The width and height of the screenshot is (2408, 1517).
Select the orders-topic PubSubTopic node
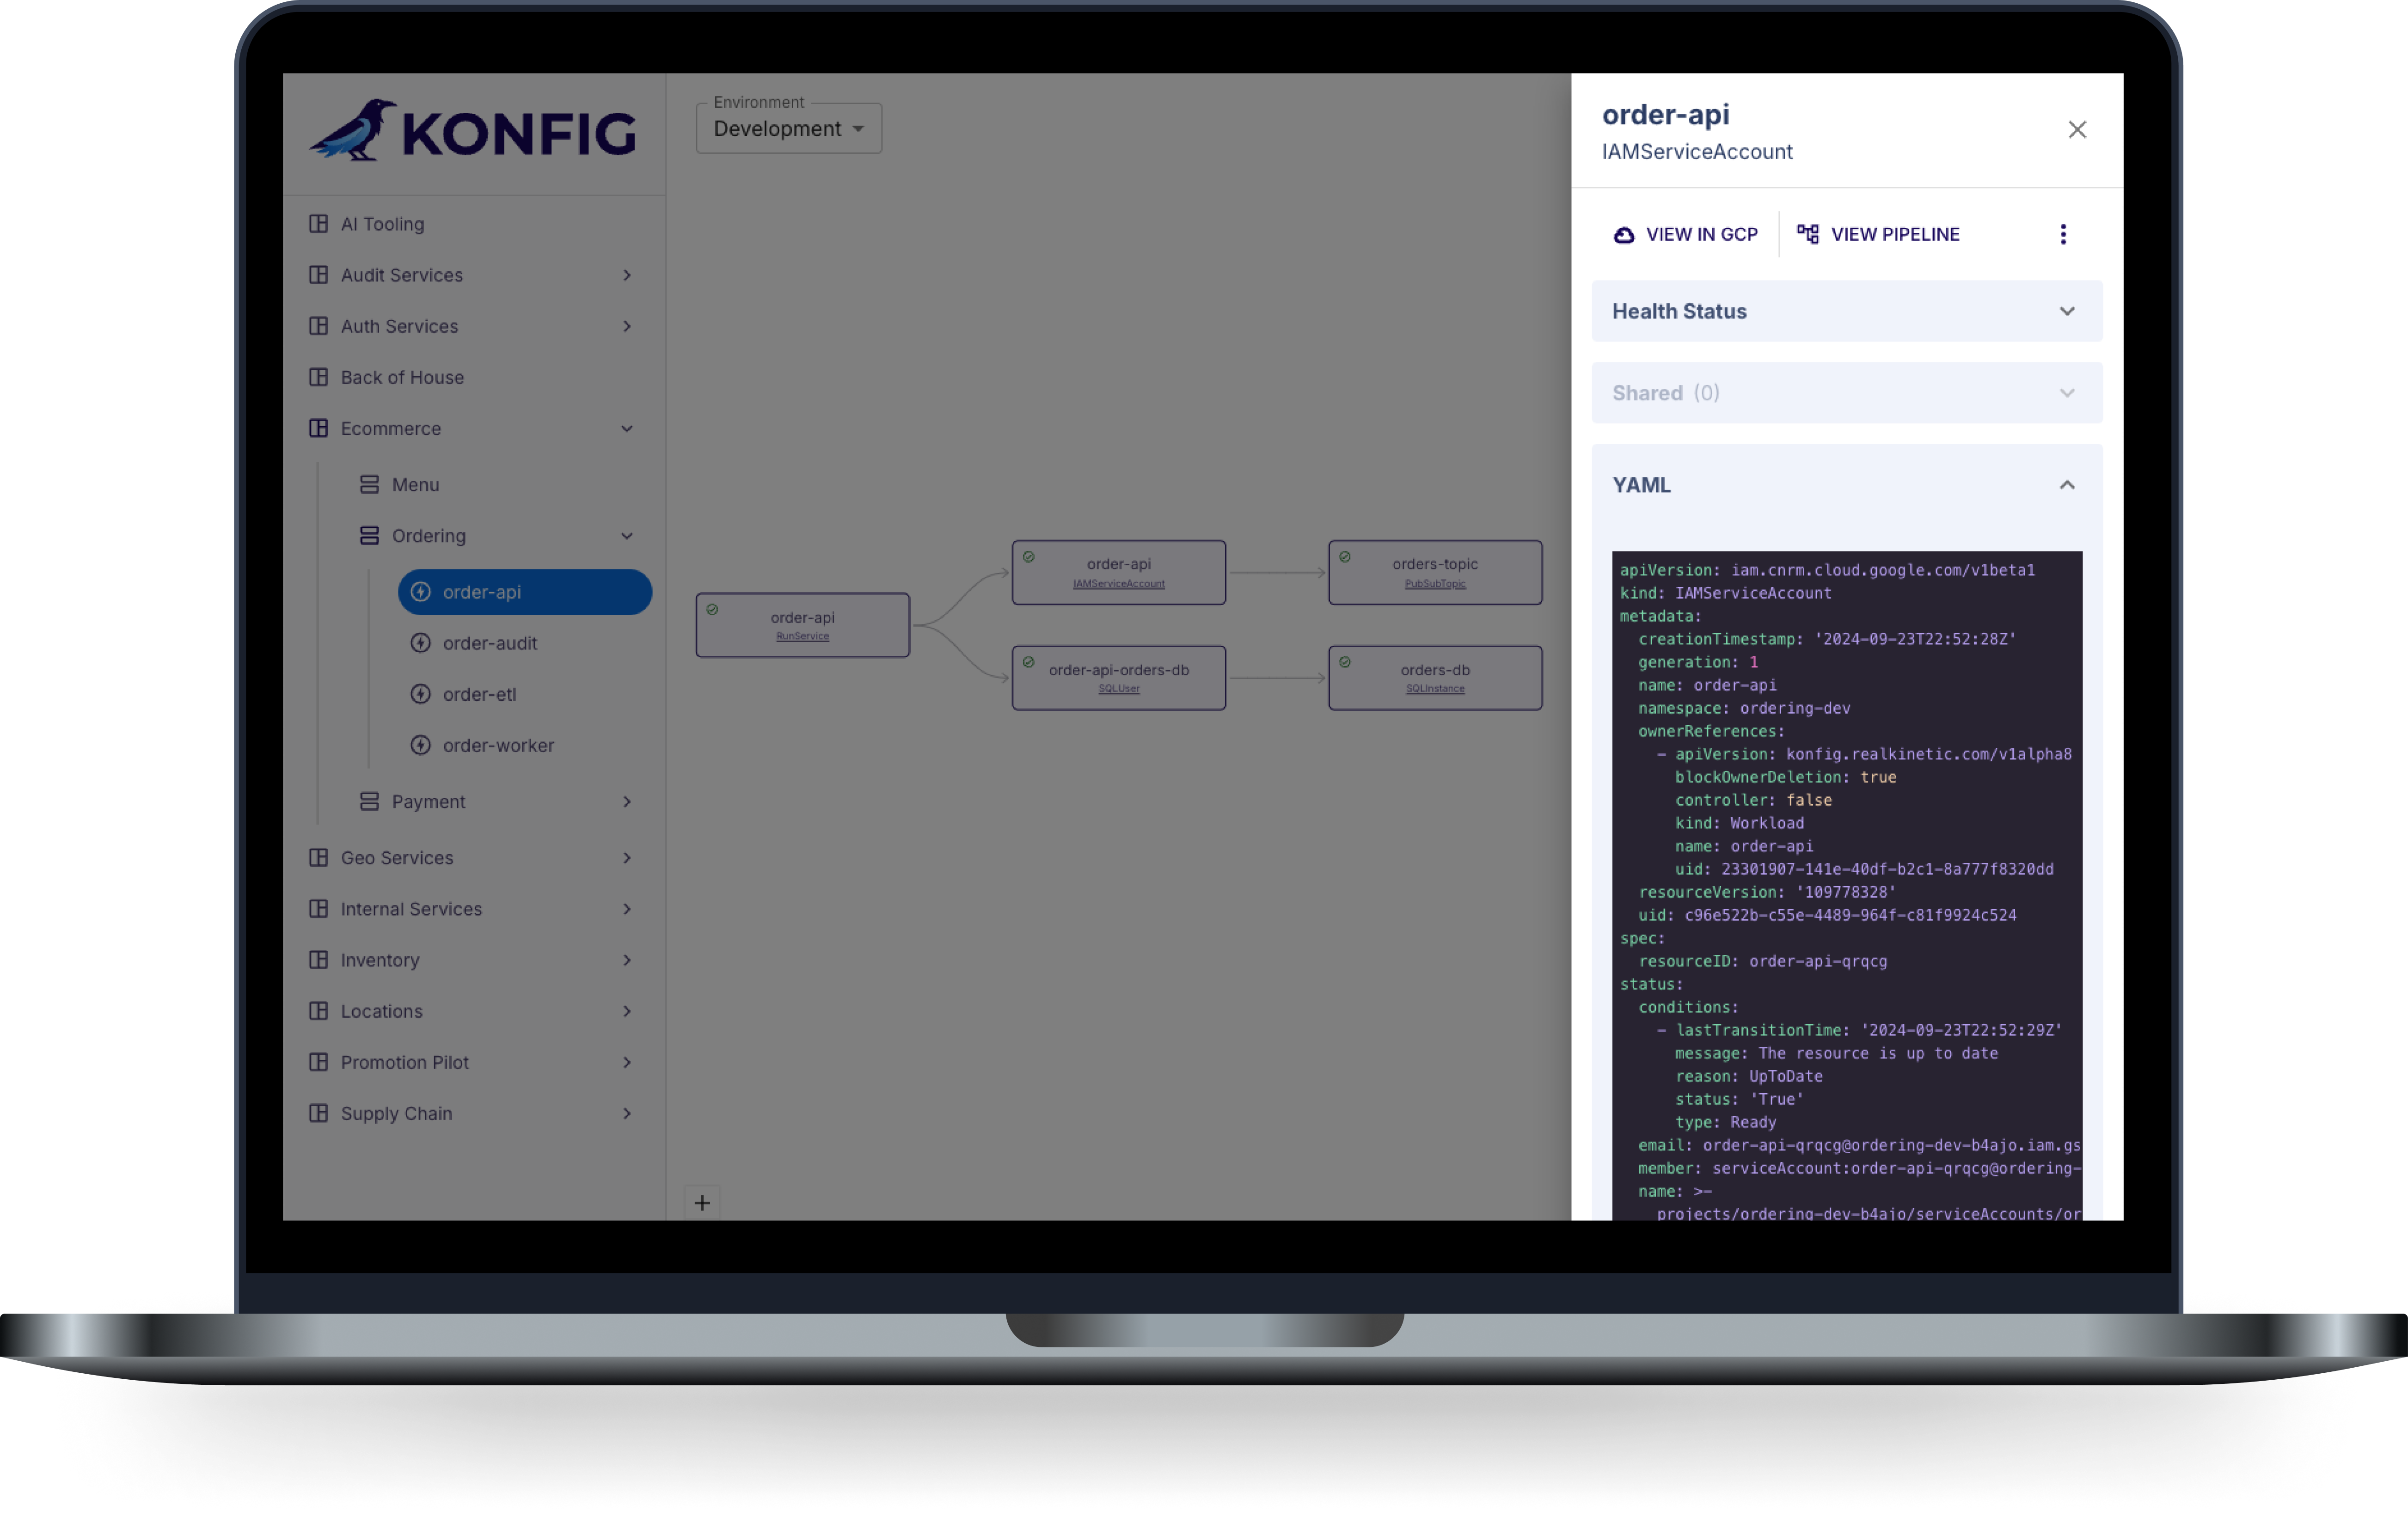point(1435,572)
